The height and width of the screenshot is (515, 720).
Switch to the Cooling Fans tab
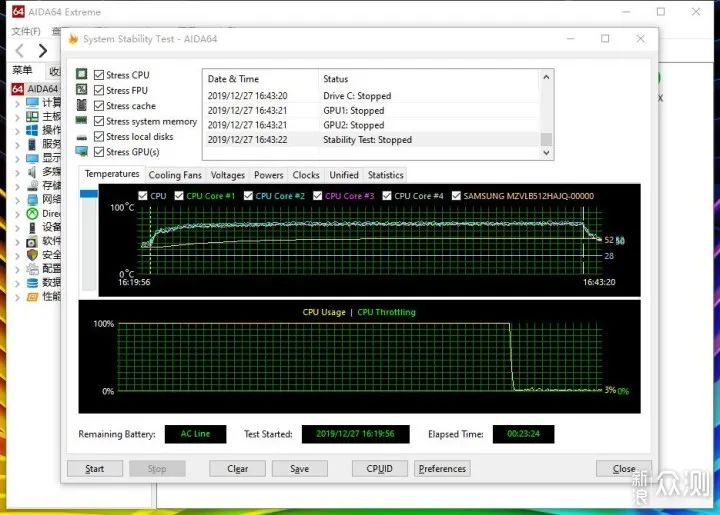point(175,175)
